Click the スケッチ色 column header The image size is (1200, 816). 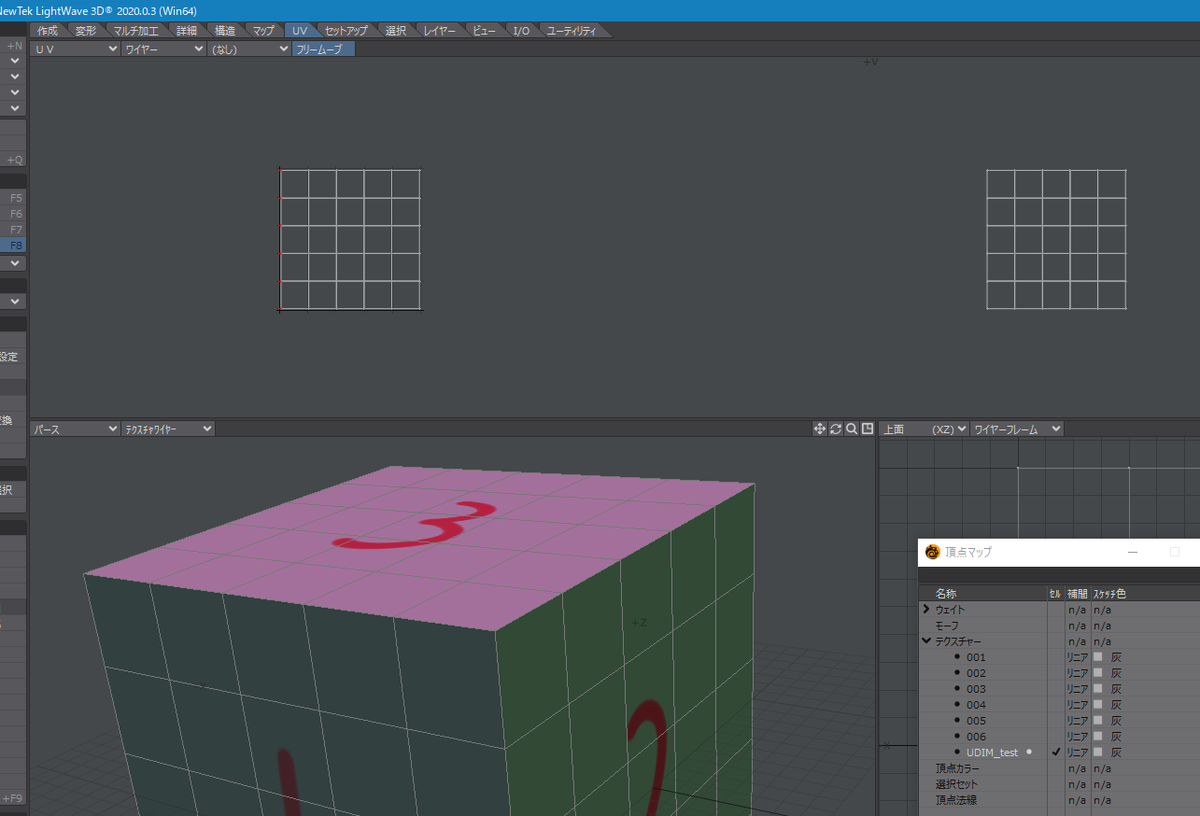[x=1109, y=593]
